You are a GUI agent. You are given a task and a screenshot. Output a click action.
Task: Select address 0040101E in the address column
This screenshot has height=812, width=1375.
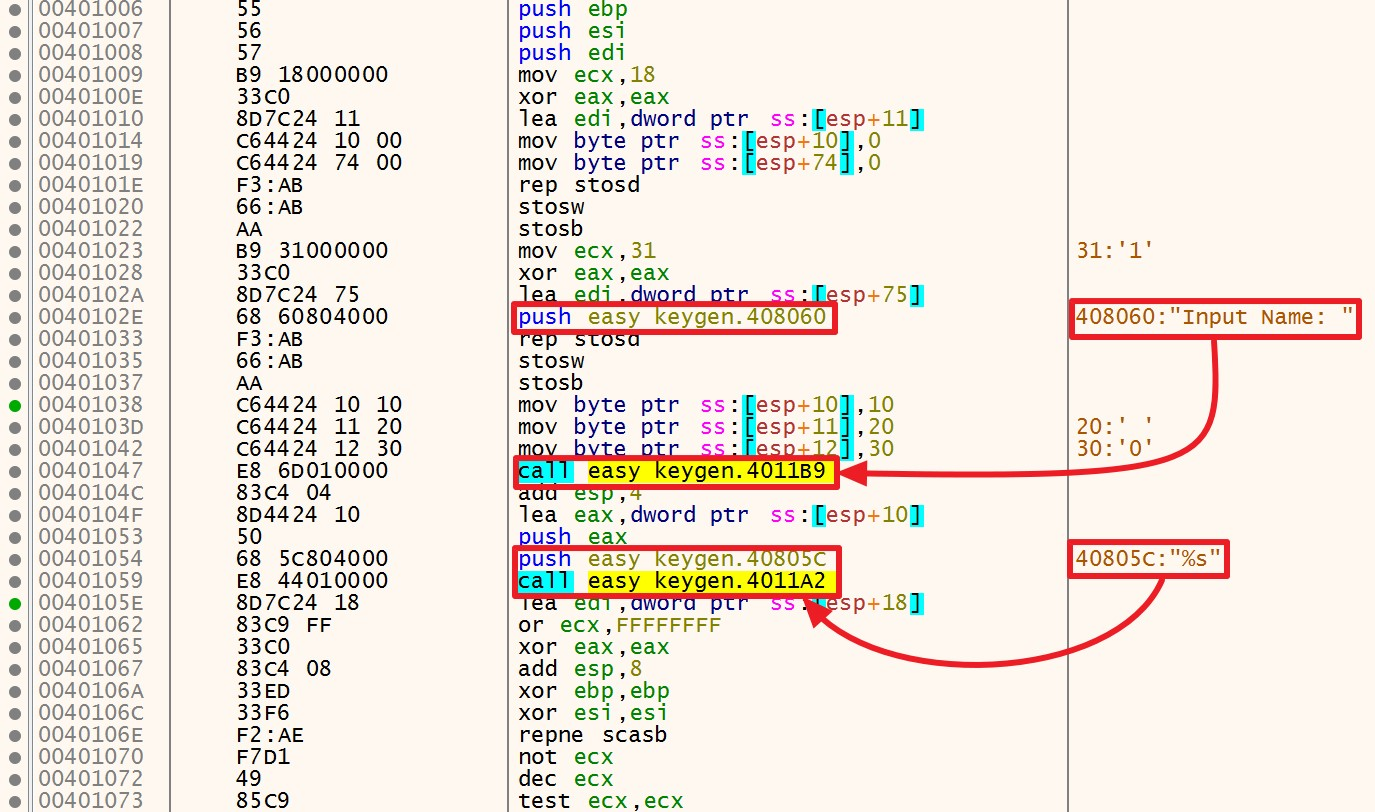[90, 185]
